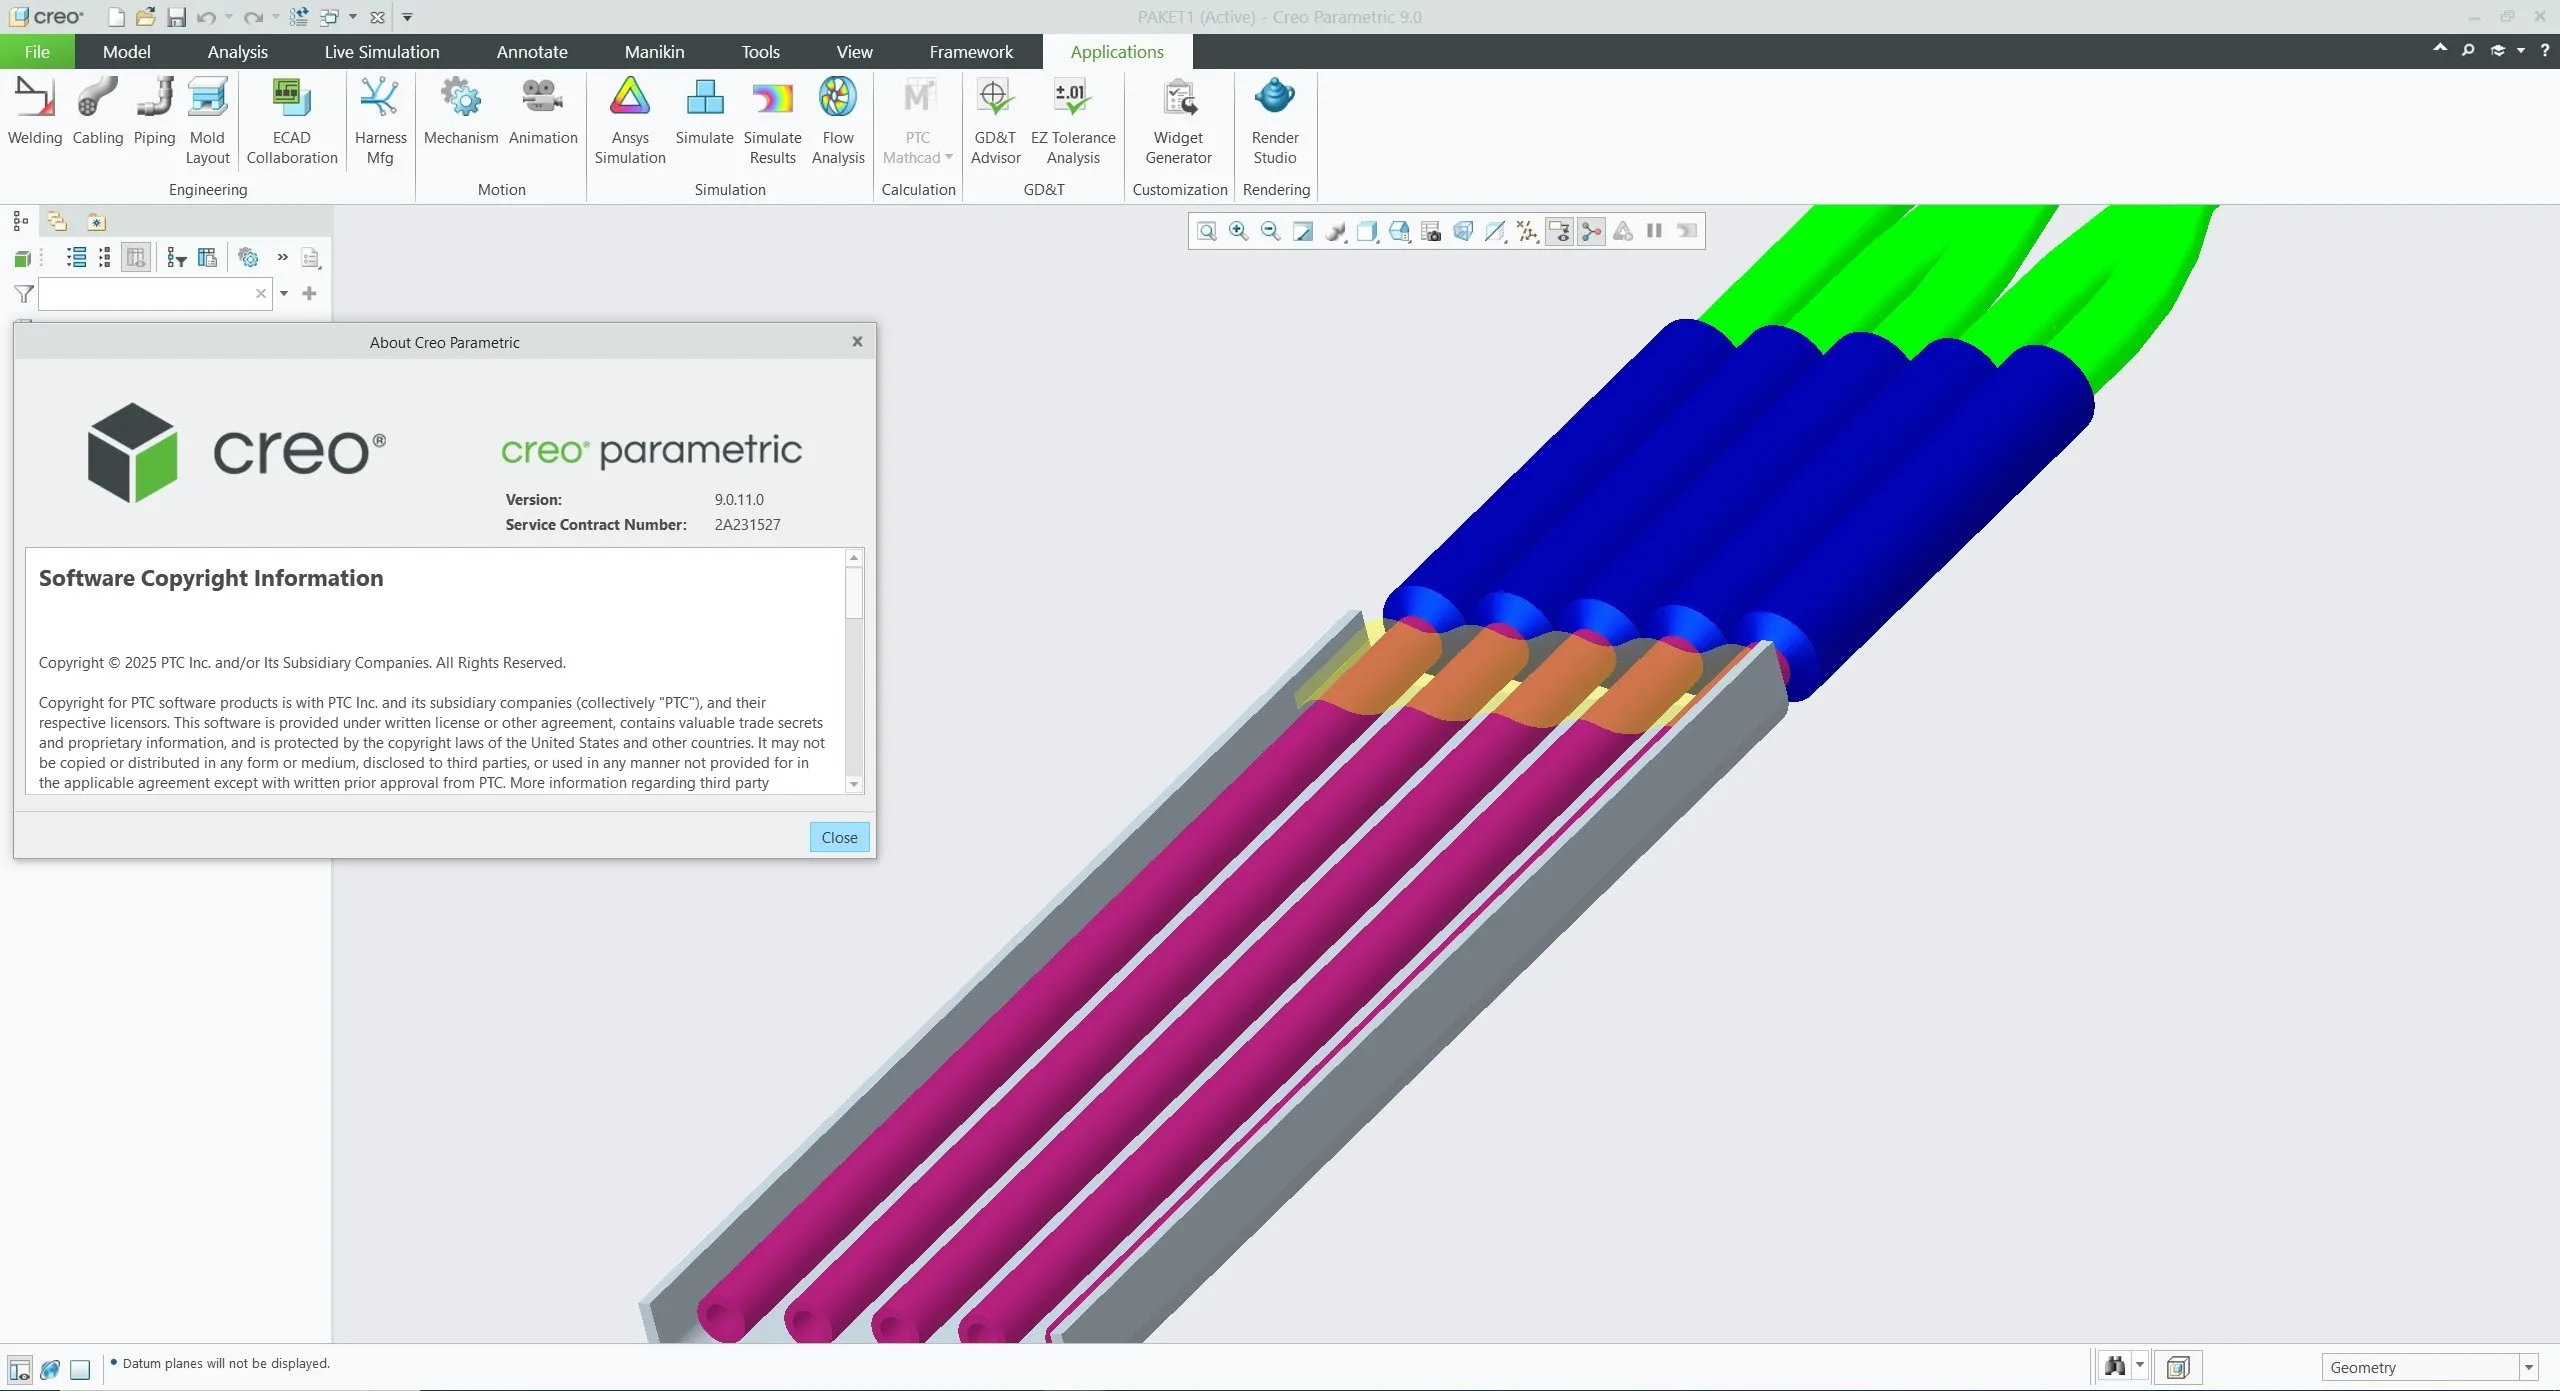
Task: Switch to the Manikin tab
Action: point(655,52)
